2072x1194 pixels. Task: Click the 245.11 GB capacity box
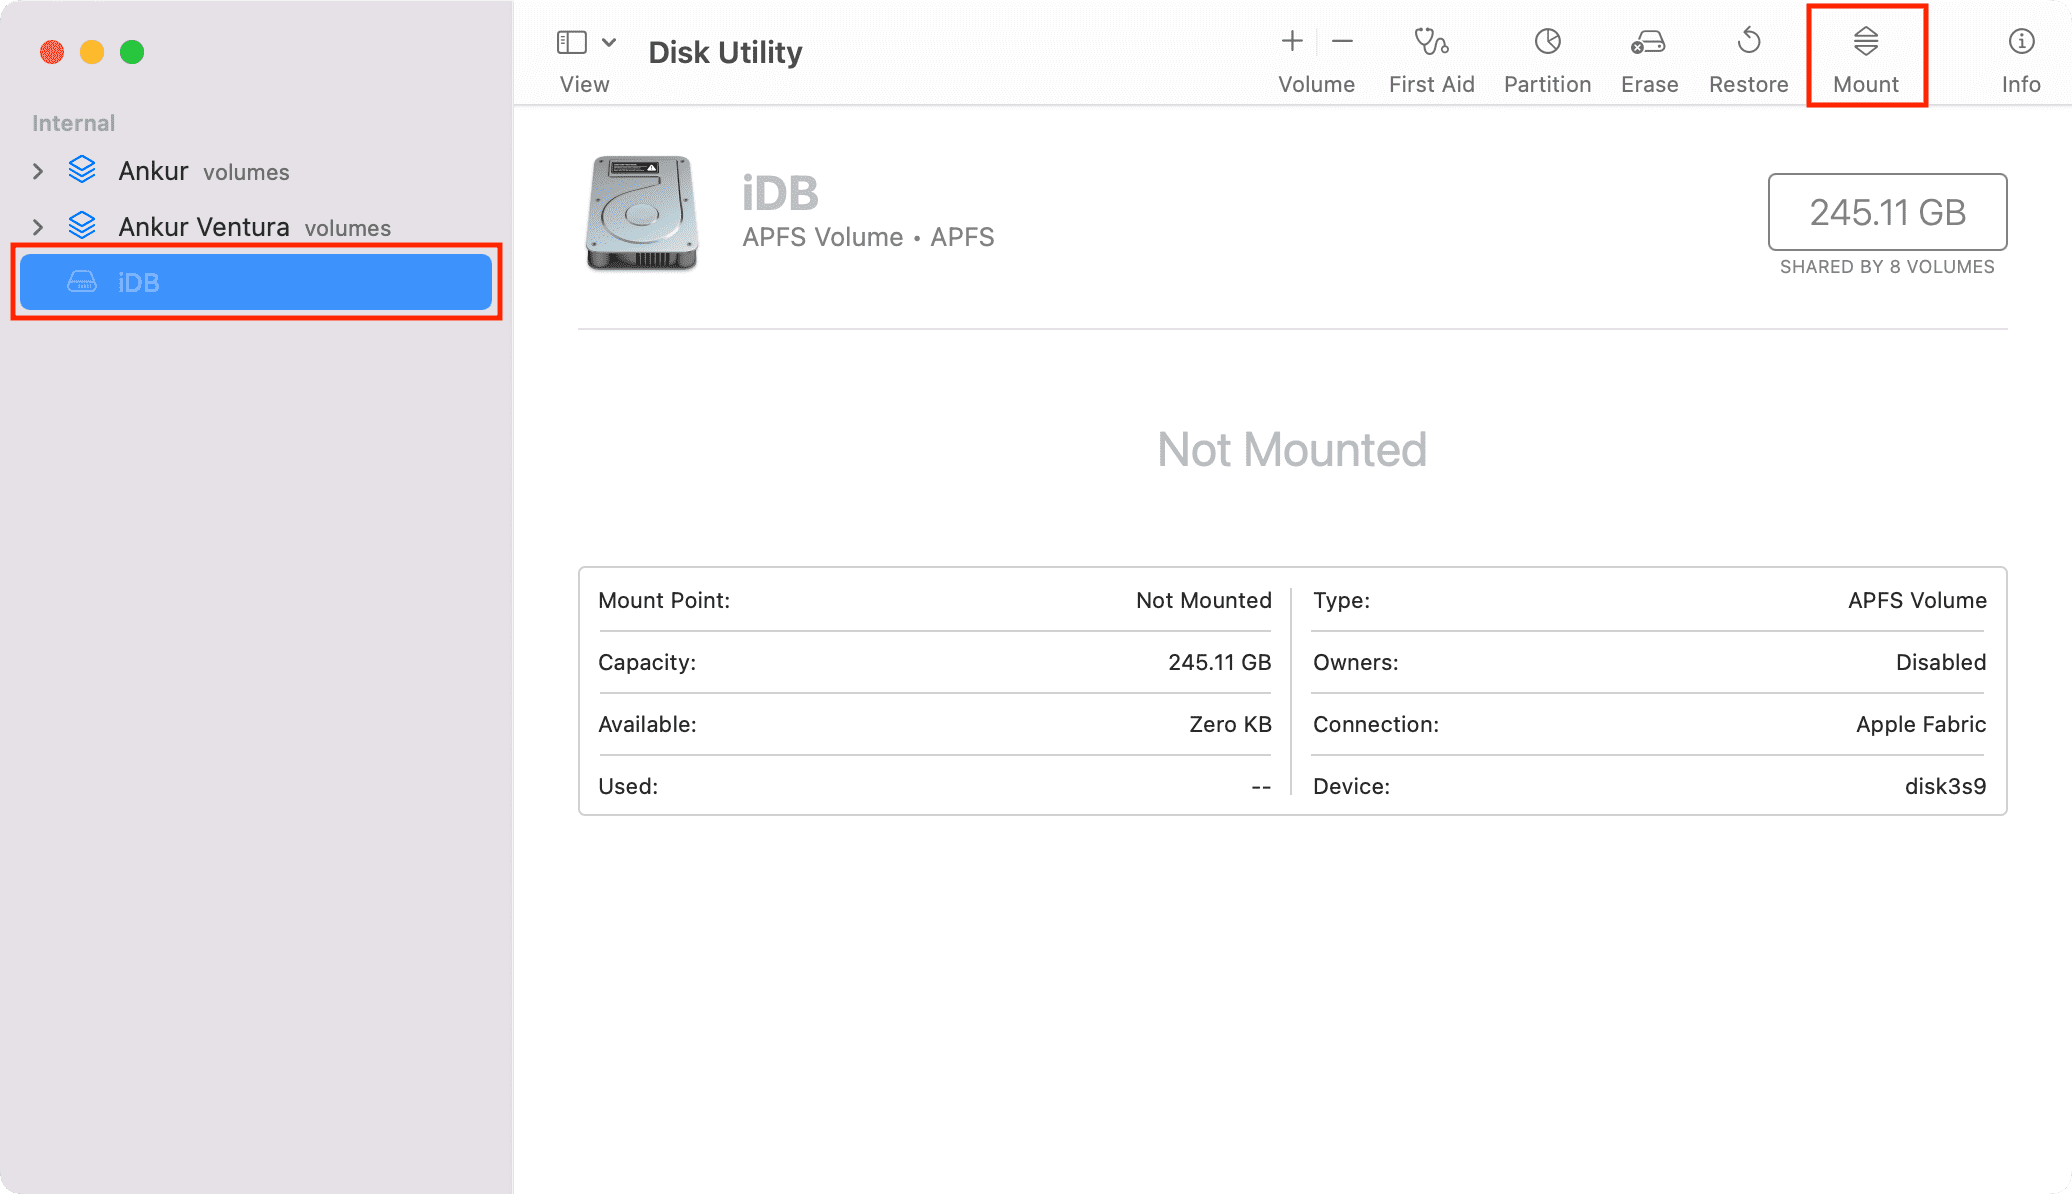click(1887, 212)
